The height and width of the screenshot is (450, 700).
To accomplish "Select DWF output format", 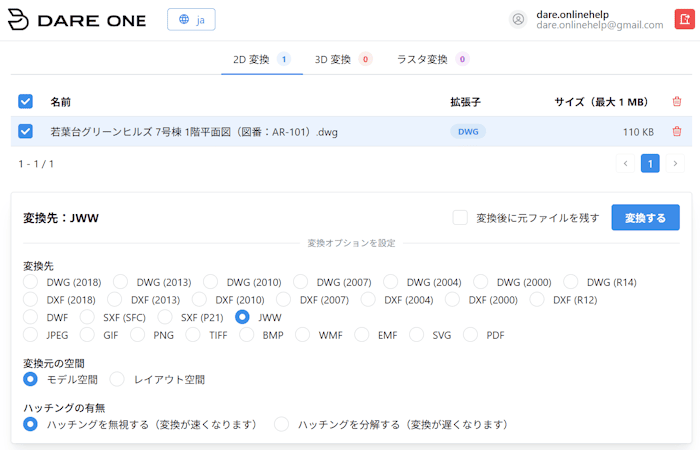I will [x=30, y=317].
